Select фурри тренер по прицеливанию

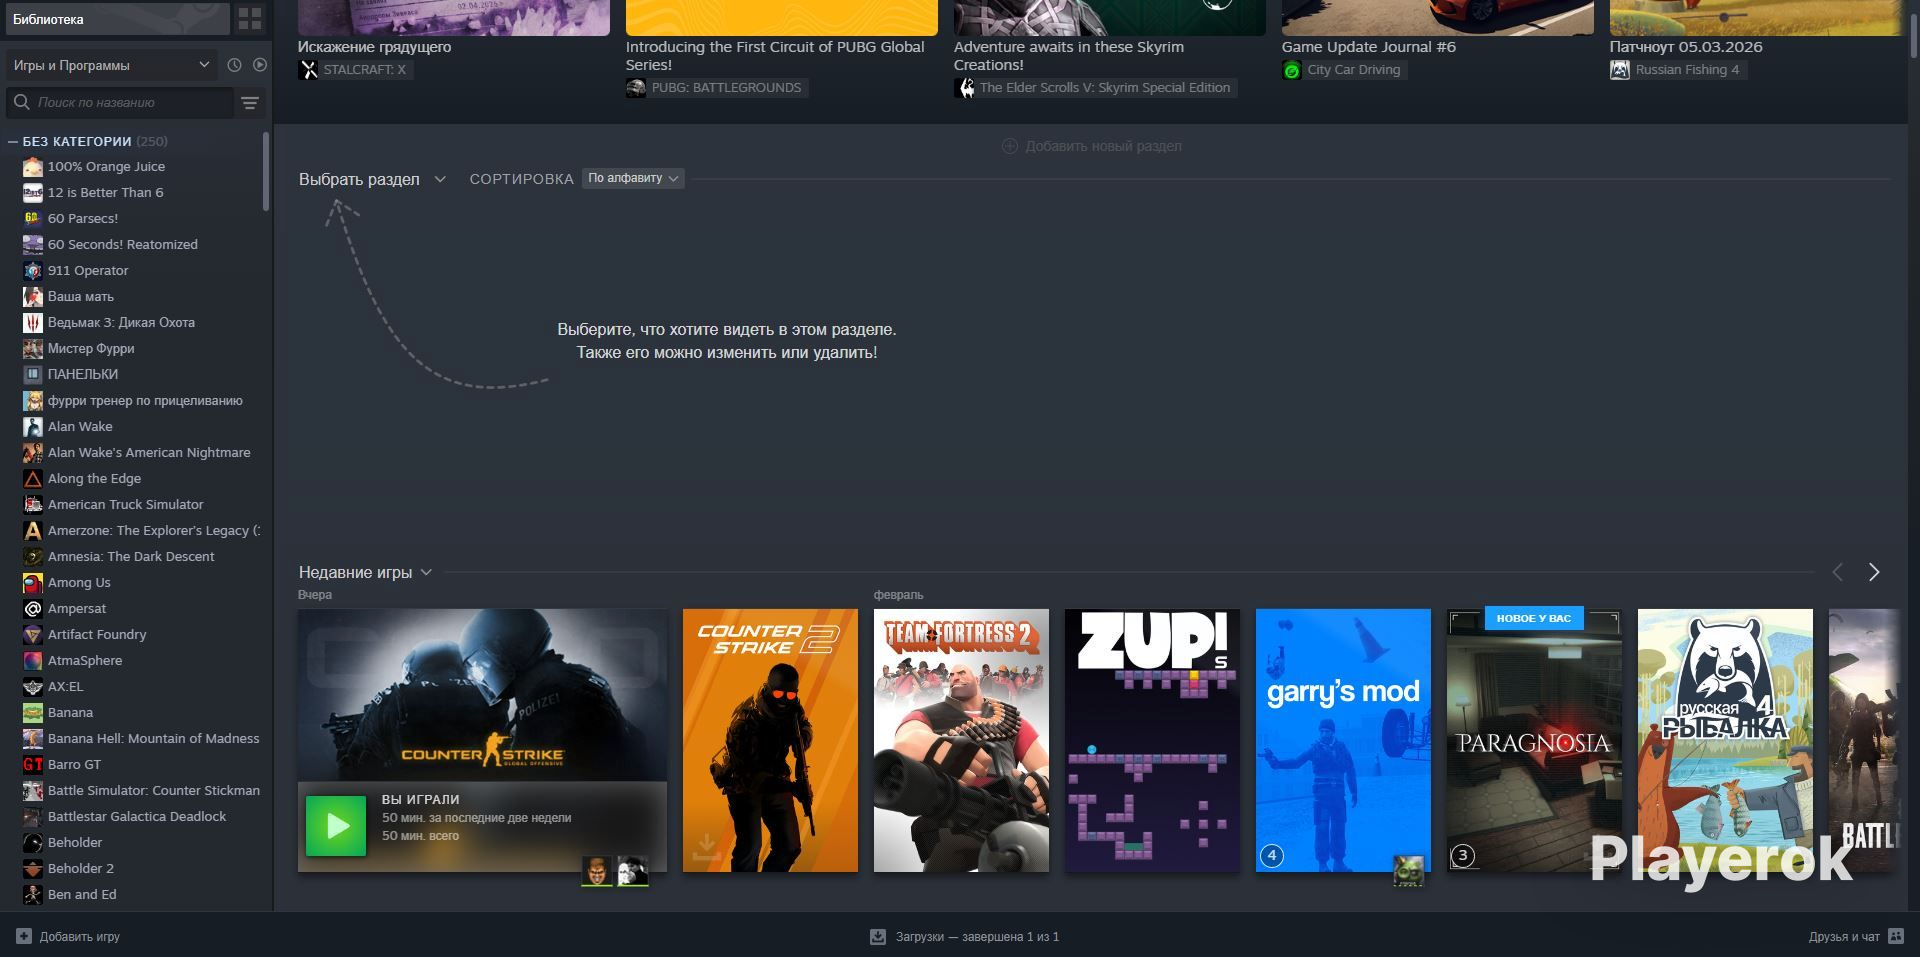(x=145, y=401)
